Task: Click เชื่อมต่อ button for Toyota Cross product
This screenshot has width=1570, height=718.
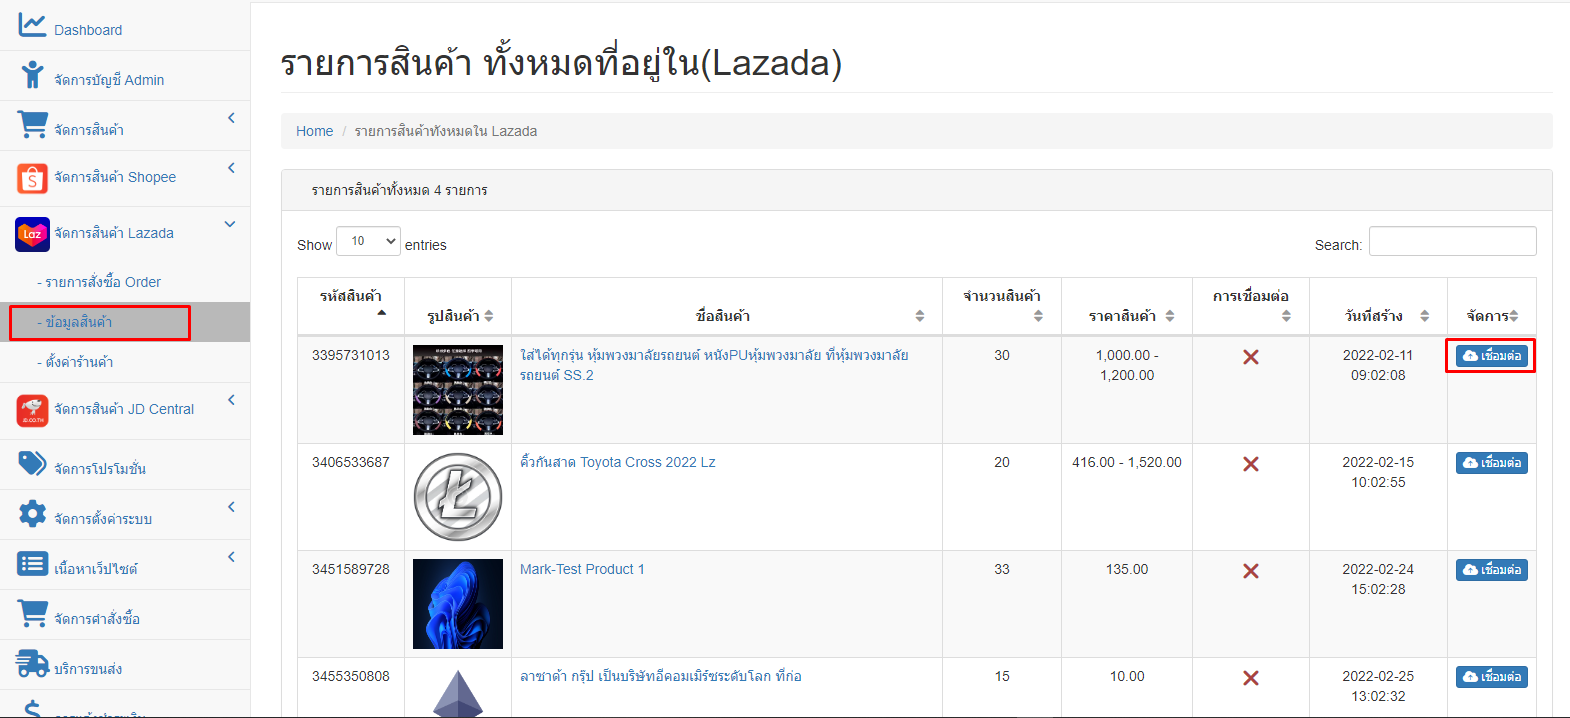Action: click(1491, 463)
